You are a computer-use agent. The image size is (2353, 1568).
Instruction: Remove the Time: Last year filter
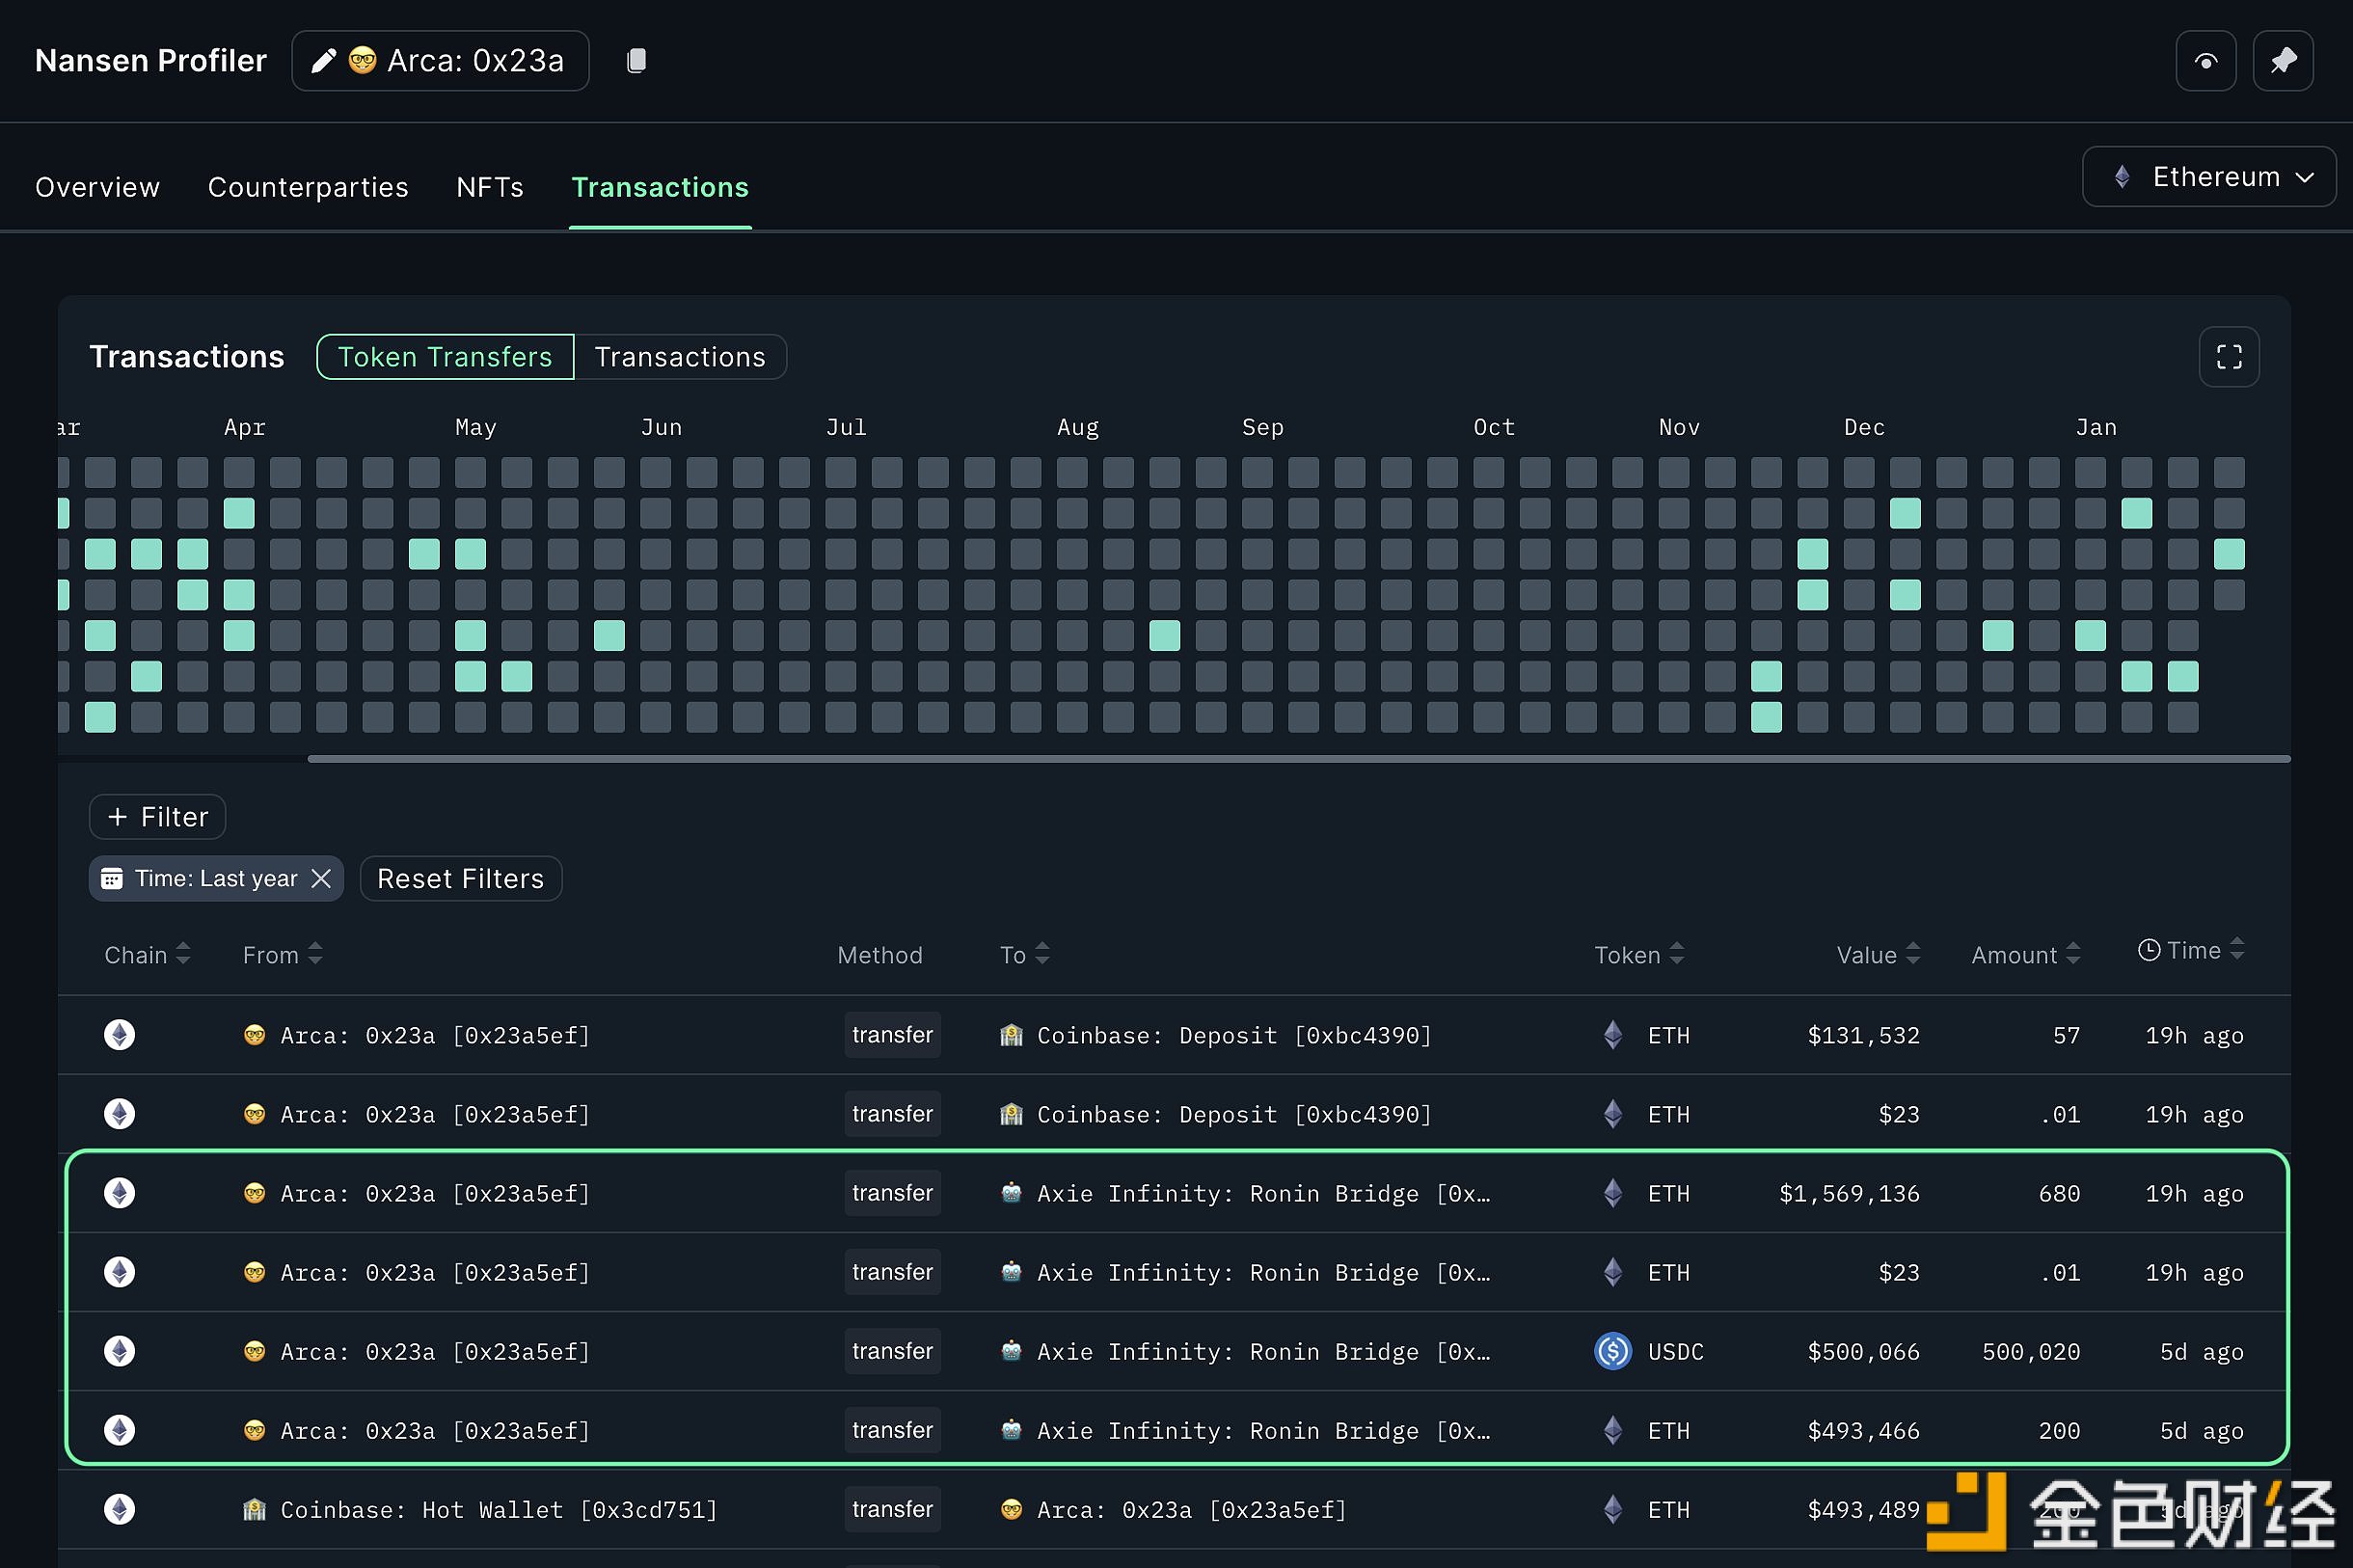point(321,878)
